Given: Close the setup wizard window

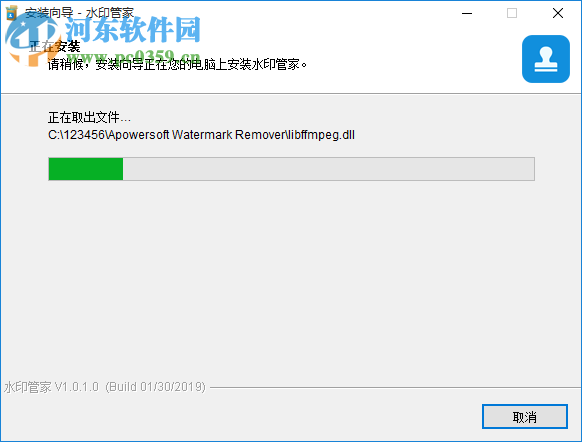Looking at the screenshot, I should coord(558,13).
